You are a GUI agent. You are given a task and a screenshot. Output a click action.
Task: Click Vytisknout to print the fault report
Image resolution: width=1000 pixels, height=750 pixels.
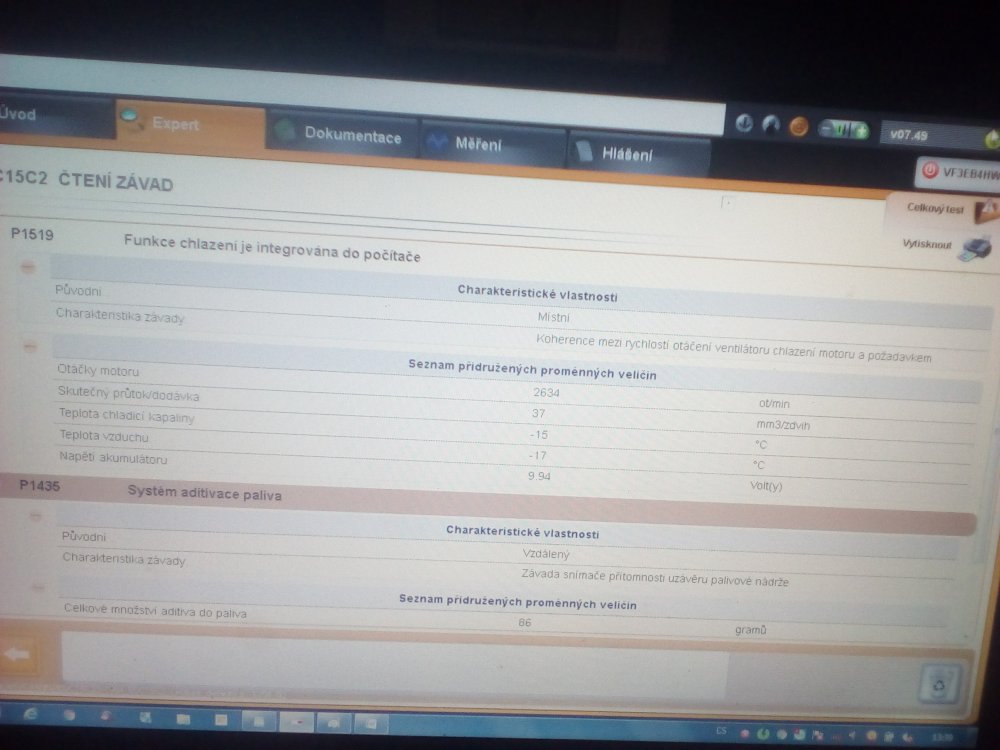[x=947, y=246]
